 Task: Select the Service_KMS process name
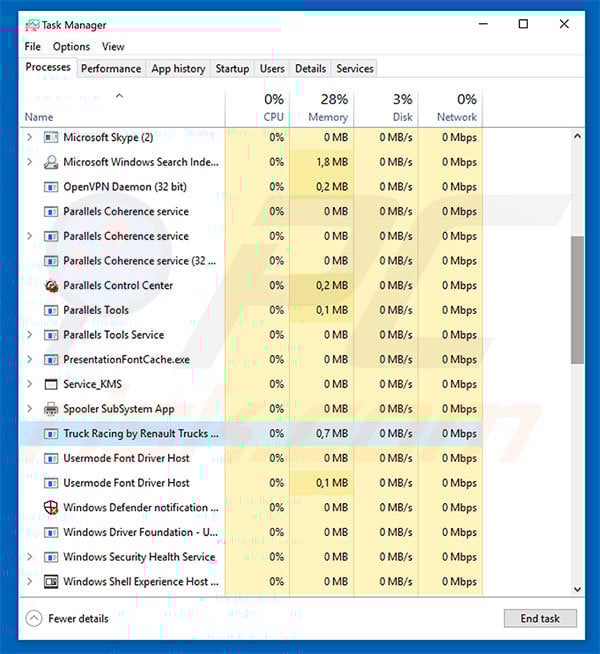pyautogui.click(x=93, y=384)
